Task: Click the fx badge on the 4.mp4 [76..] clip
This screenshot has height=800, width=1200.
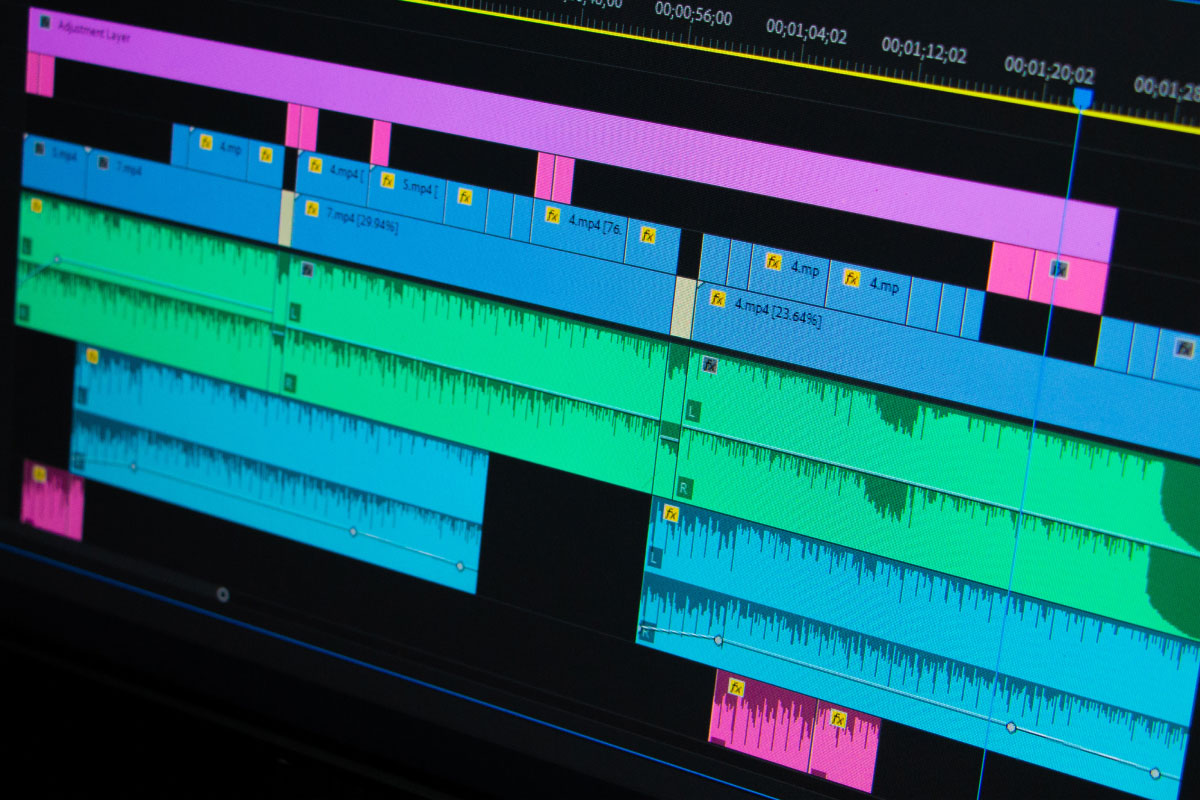Action: click(x=551, y=216)
